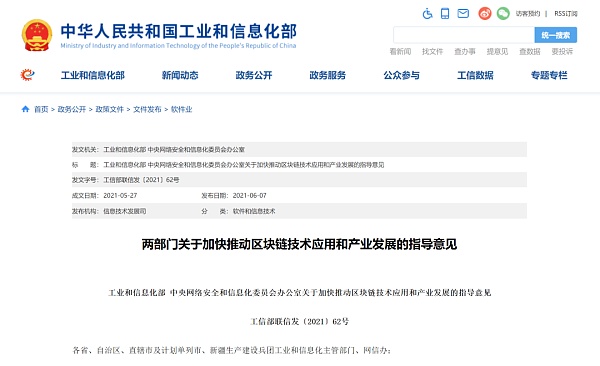Click the 标题 row document title text
600x366 pixels.
click(x=244, y=165)
